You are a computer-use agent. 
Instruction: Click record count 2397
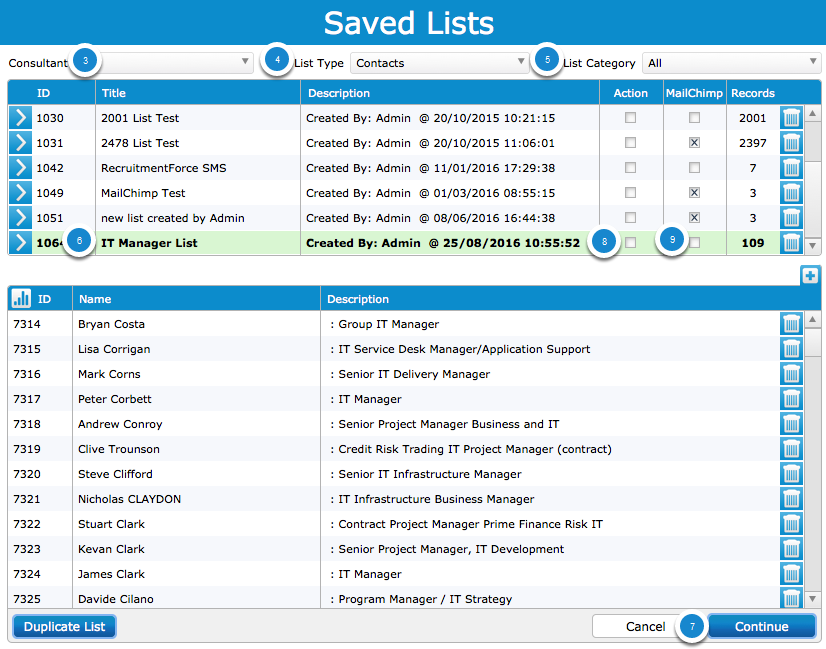coord(752,143)
